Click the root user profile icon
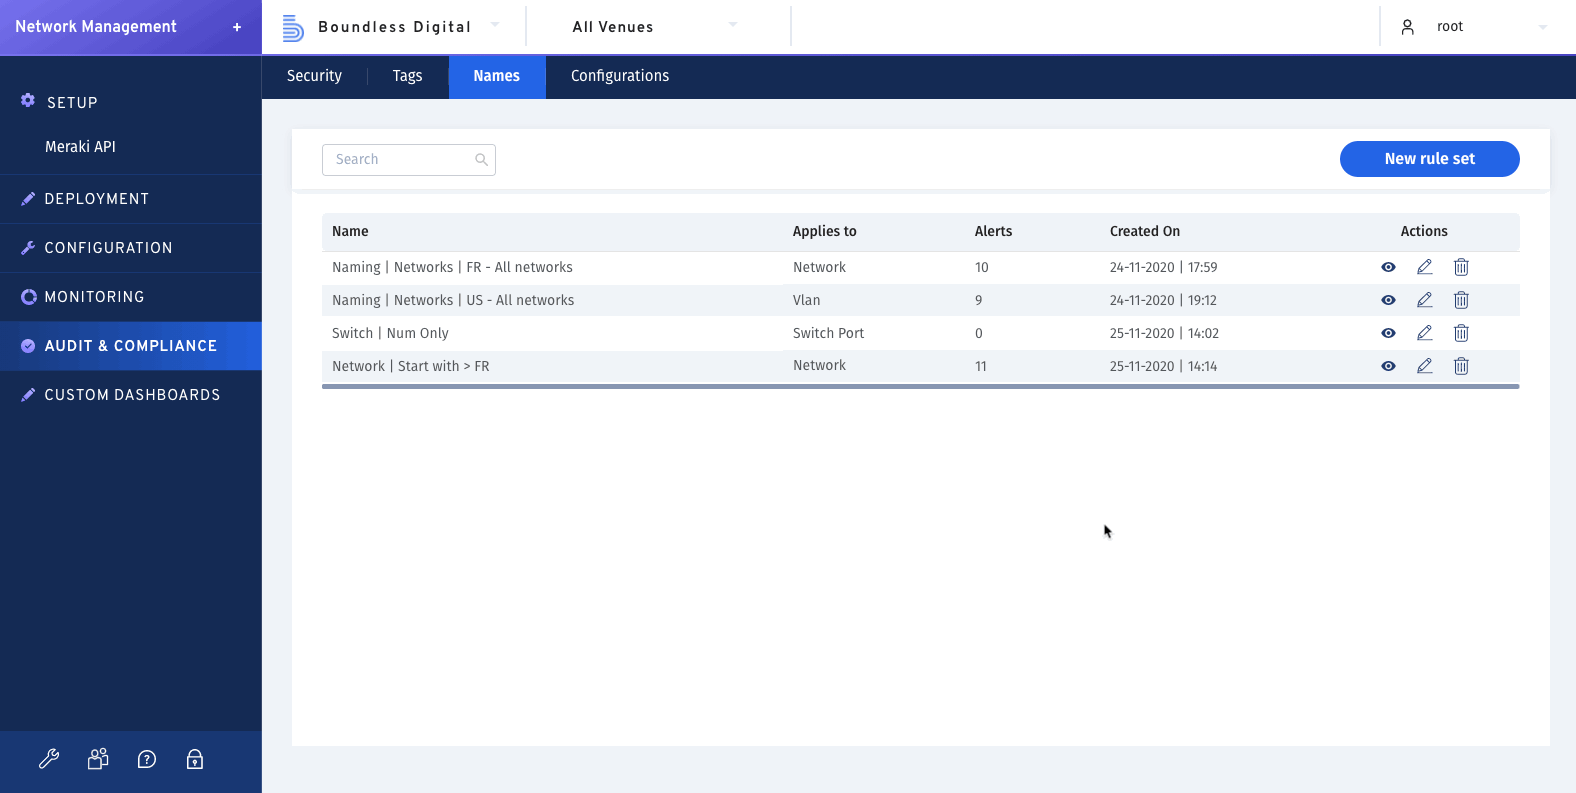This screenshot has height=793, width=1576. click(x=1407, y=27)
